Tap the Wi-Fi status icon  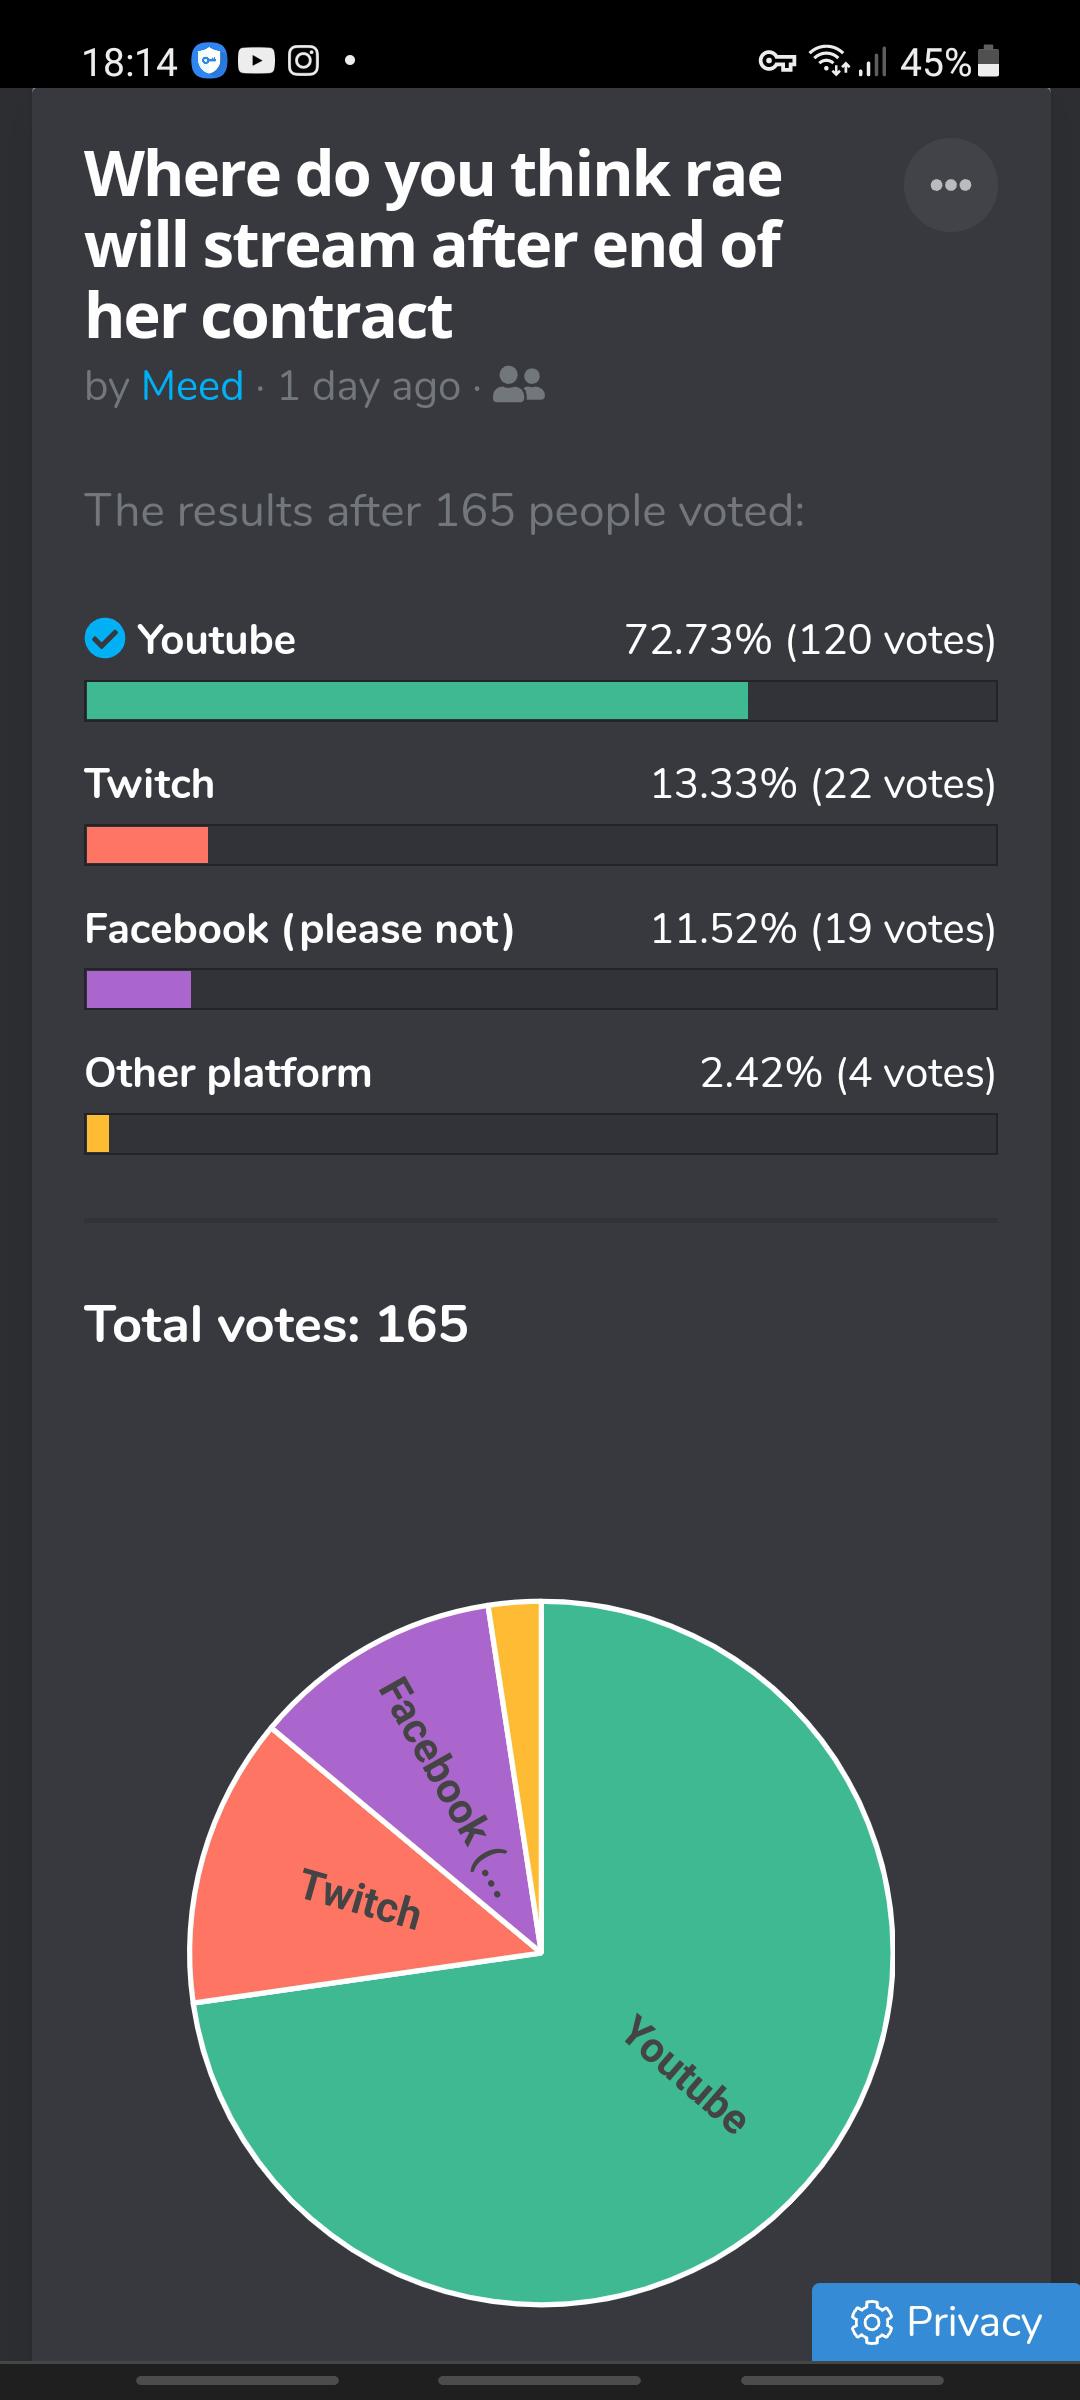tap(829, 62)
